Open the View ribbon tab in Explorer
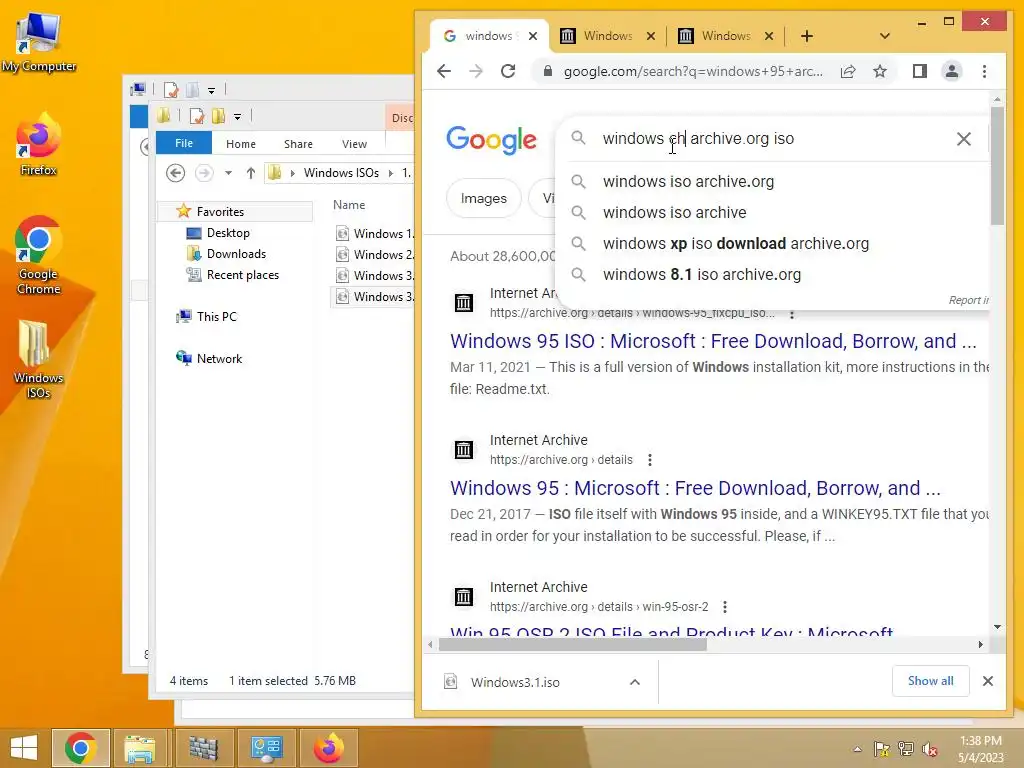 tap(354, 144)
